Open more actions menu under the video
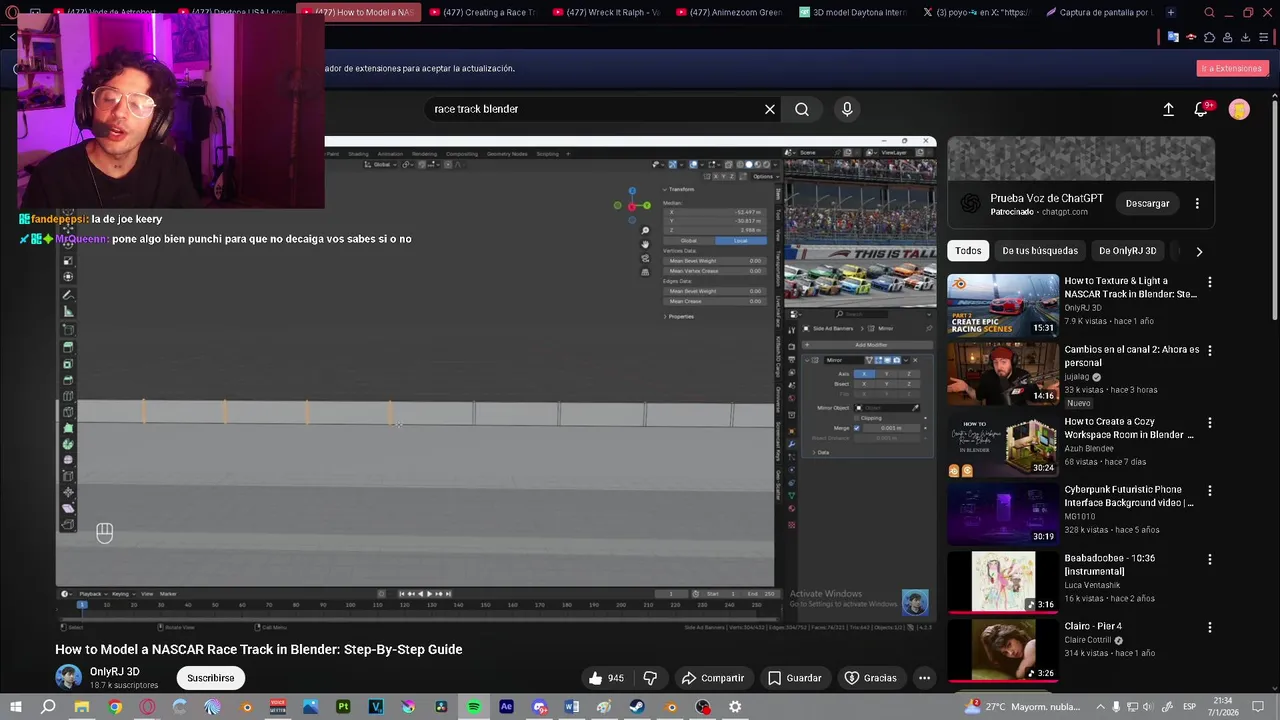Viewport: 1280px width, 720px height. point(924,678)
